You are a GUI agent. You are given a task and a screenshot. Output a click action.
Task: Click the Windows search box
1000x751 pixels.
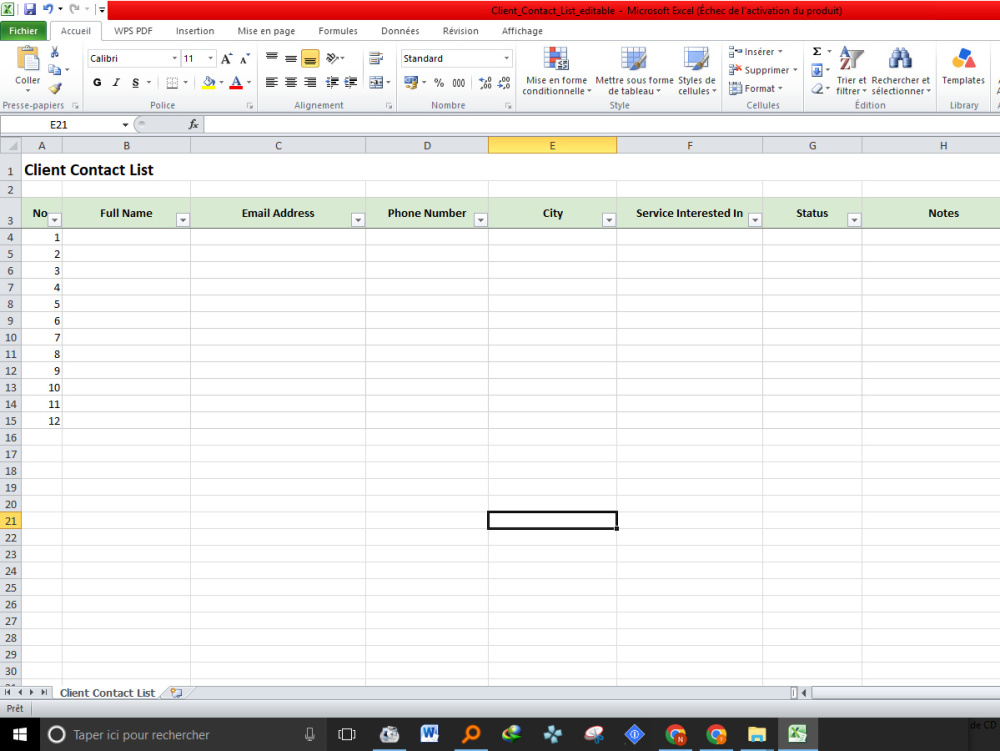tap(184, 734)
